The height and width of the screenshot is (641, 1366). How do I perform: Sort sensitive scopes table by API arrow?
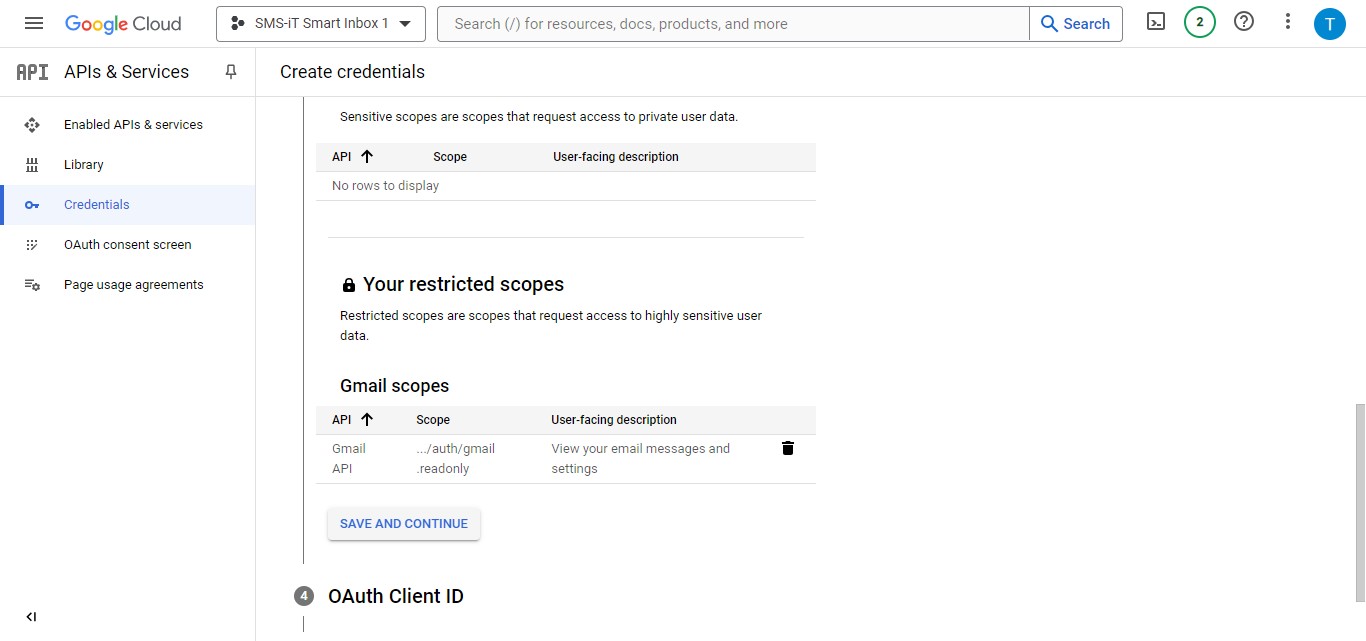366,157
